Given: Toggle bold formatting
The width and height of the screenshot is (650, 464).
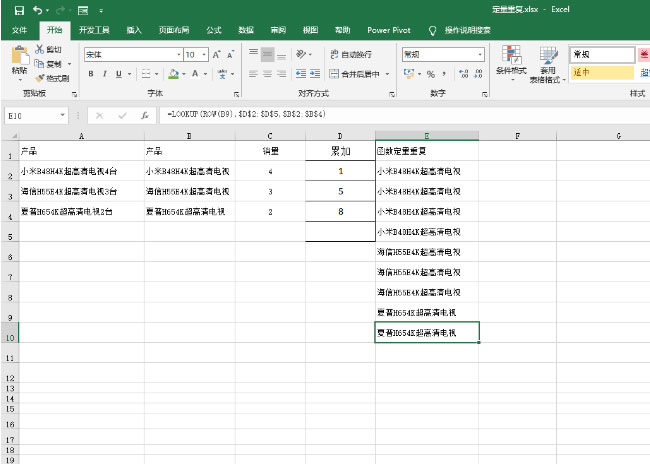Looking at the screenshot, I should (91, 74).
